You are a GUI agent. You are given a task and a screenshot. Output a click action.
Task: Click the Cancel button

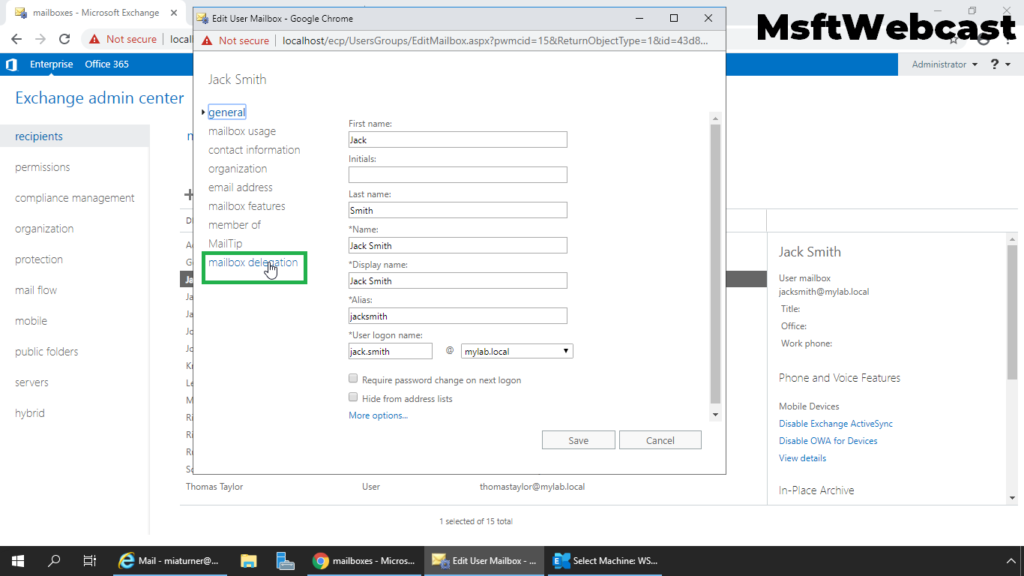[x=660, y=440]
